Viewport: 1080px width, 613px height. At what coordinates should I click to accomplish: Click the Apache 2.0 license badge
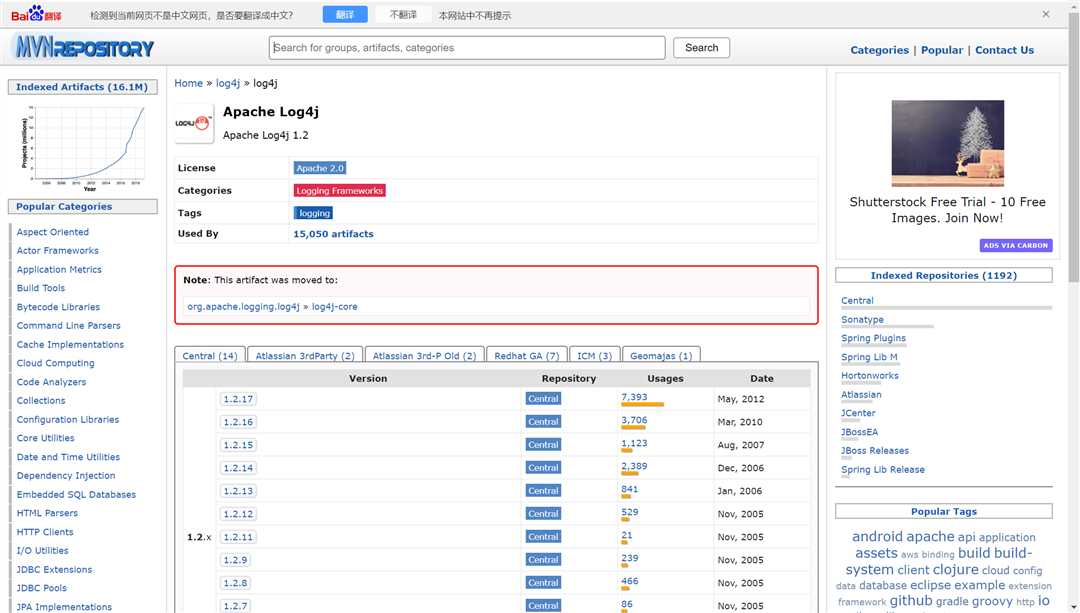[320, 168]
